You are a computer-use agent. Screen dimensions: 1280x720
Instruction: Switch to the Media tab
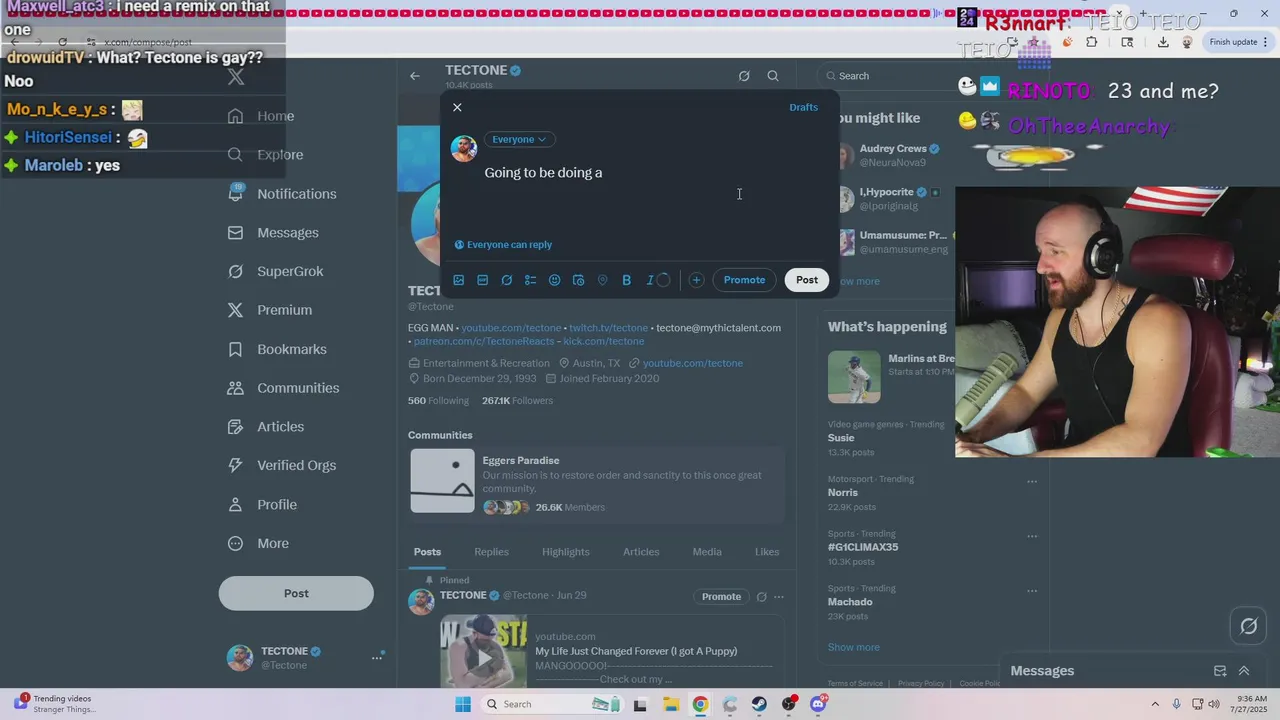tap(707, 552)
